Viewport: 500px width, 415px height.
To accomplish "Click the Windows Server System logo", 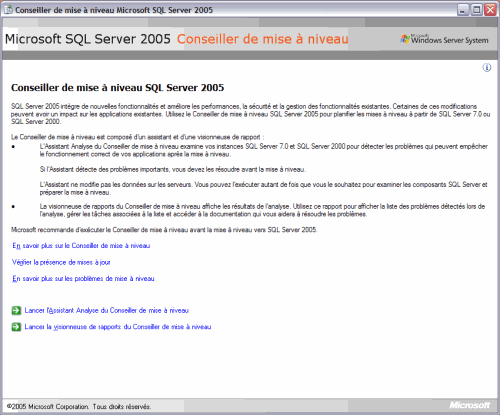I will [x=444, y=39].
